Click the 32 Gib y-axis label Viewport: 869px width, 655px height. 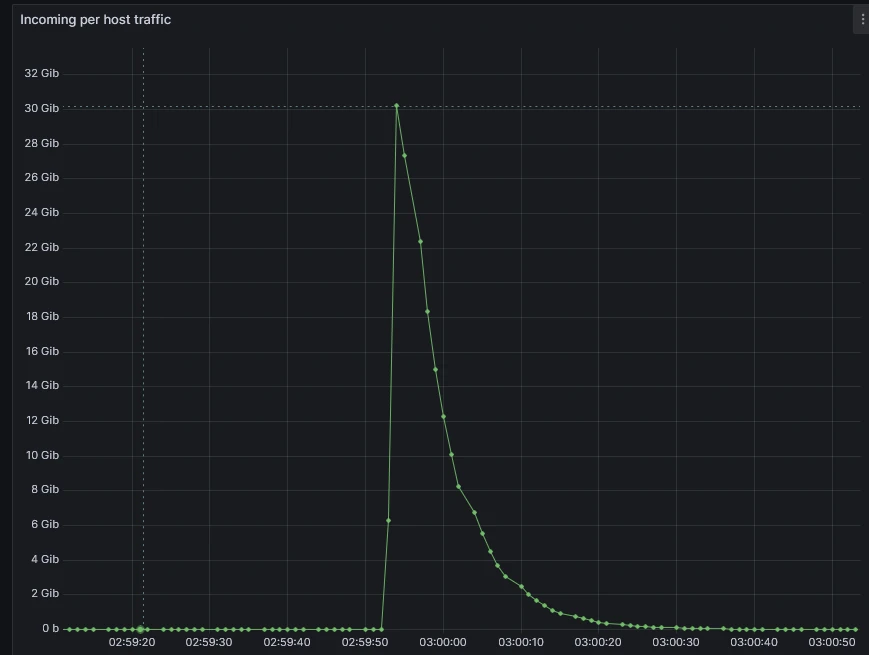[x=41, y=74]
